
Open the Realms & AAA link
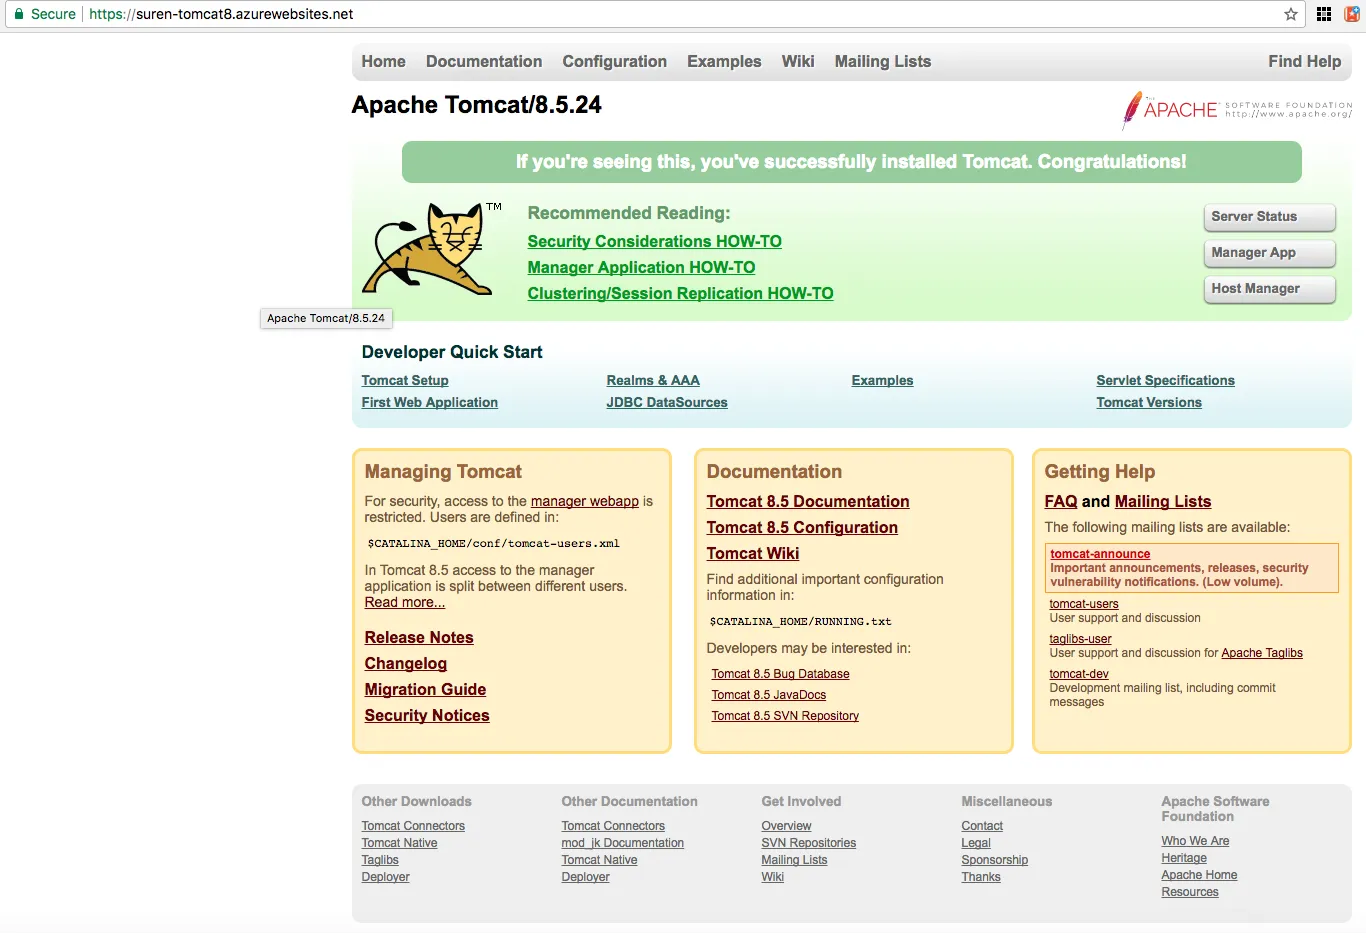653,380
